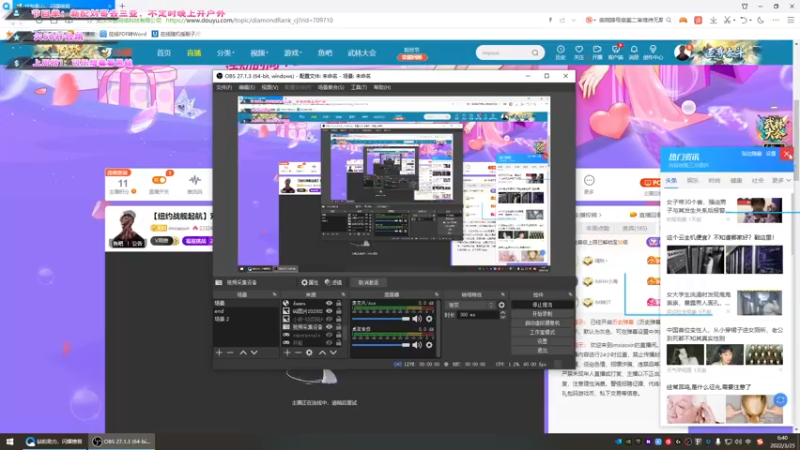Image resolution: width=800 pixels, height=450 pixels.
Task: Toggle the 直播开关 switch
Action: (x=159, y=180)
